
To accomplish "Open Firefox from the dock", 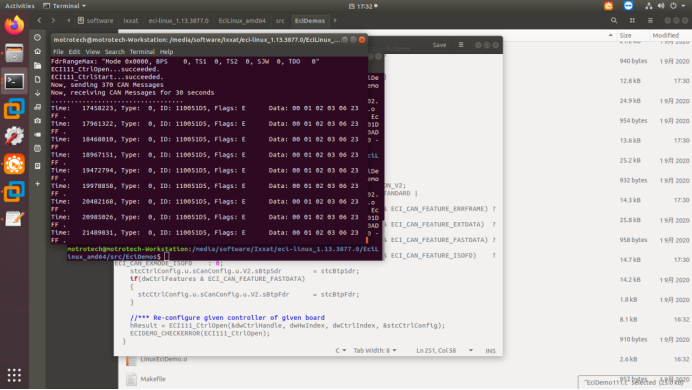I will pos(14,25).
